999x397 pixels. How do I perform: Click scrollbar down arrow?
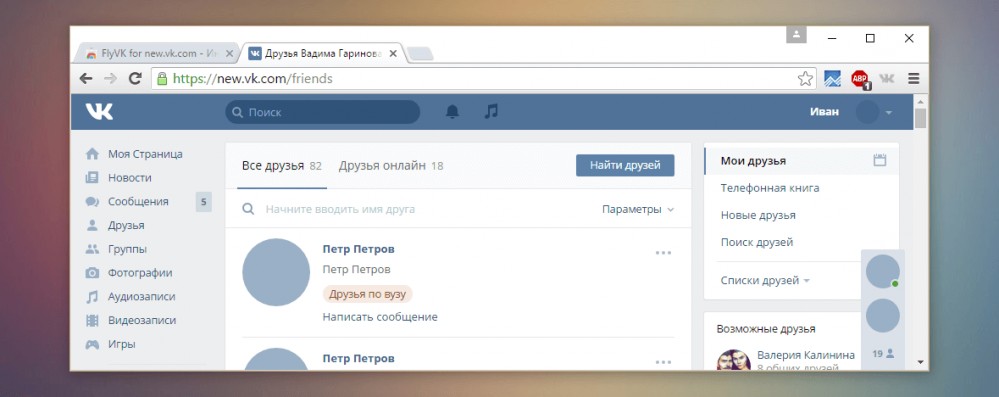coord(920,362)
